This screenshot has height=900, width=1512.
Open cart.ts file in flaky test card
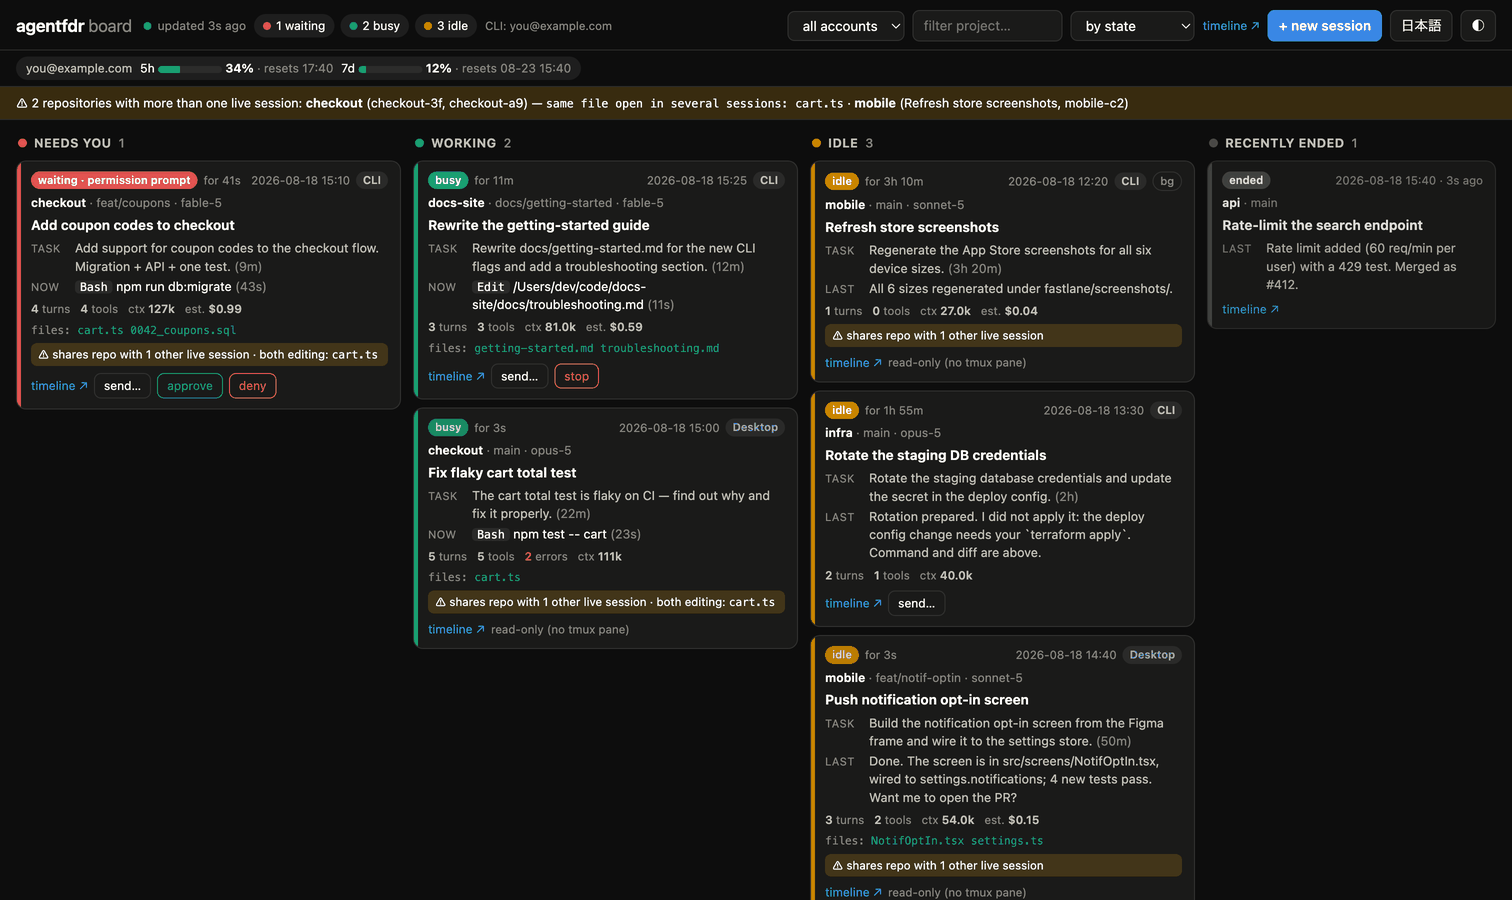coord(497,577)
